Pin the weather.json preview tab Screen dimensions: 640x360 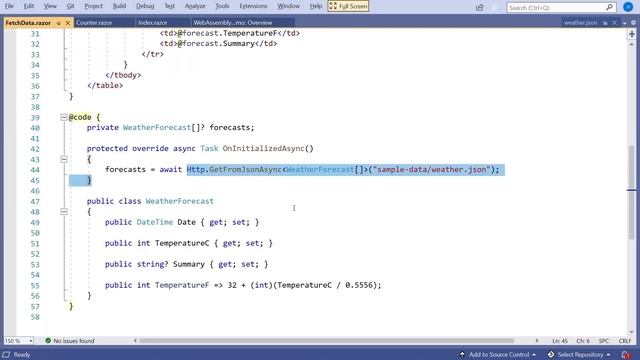(605, 23)
